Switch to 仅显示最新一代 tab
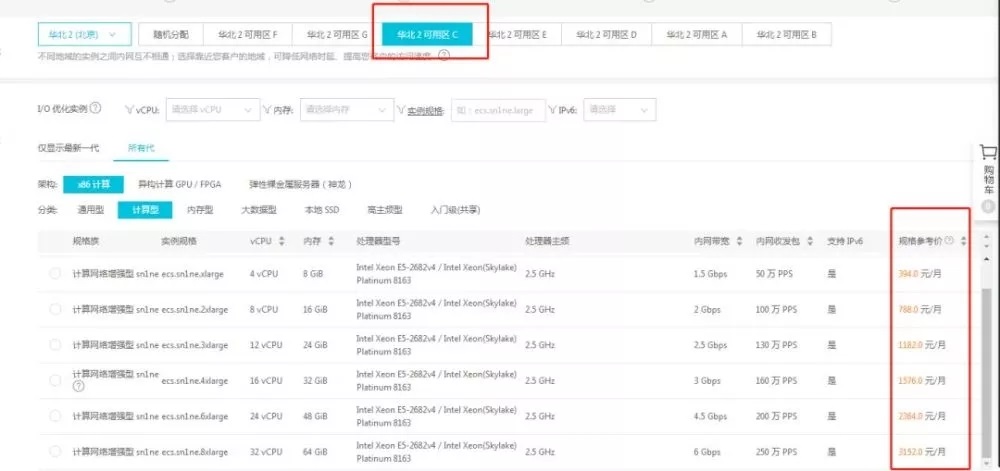The image size is (1000, 471). [x=67, y=148]
